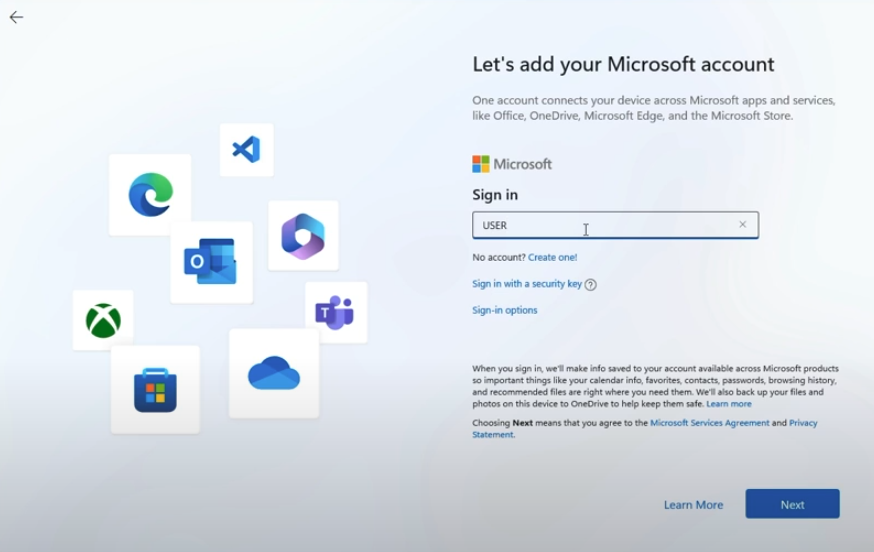Image resolution: width=874 pixels, height=552 pixels.
Task: Click the Xbox icon tile
Action: (103, 321)
